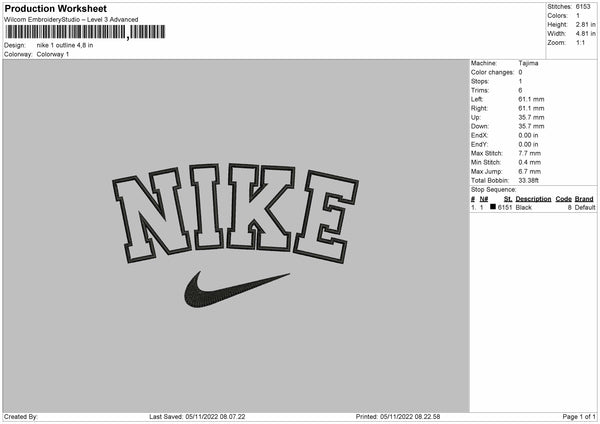The width and height of the screenshot is (600, 424).
Task: Click design name 'nike 1 outline 4,8 in'
Action: click(x=65, y=45)
